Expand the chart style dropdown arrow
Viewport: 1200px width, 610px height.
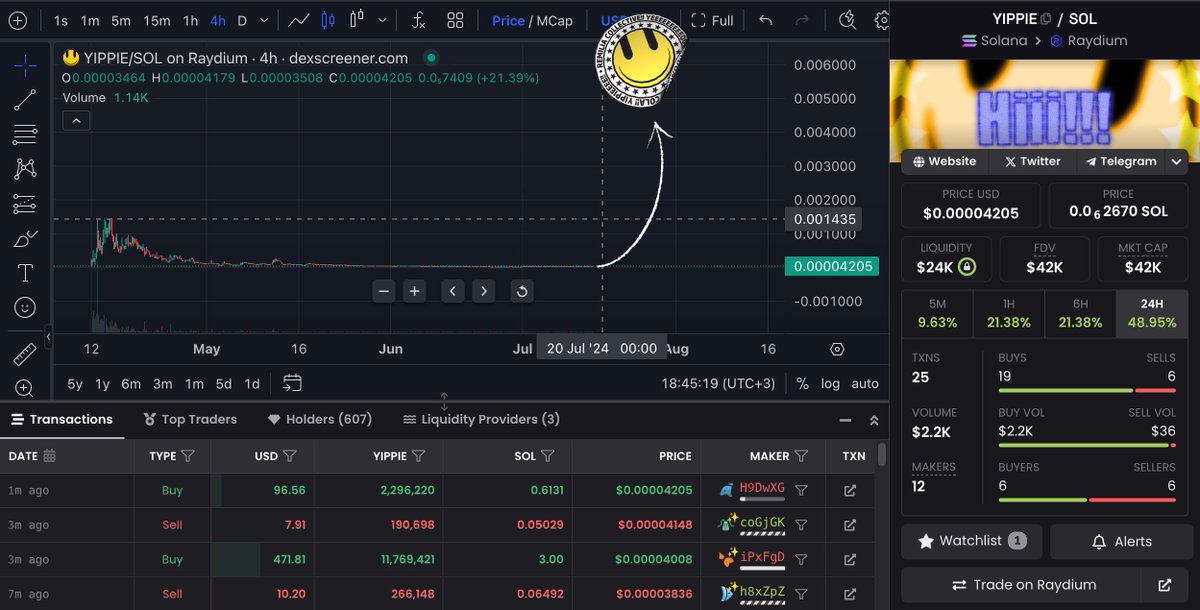click(x=384, y=20)
